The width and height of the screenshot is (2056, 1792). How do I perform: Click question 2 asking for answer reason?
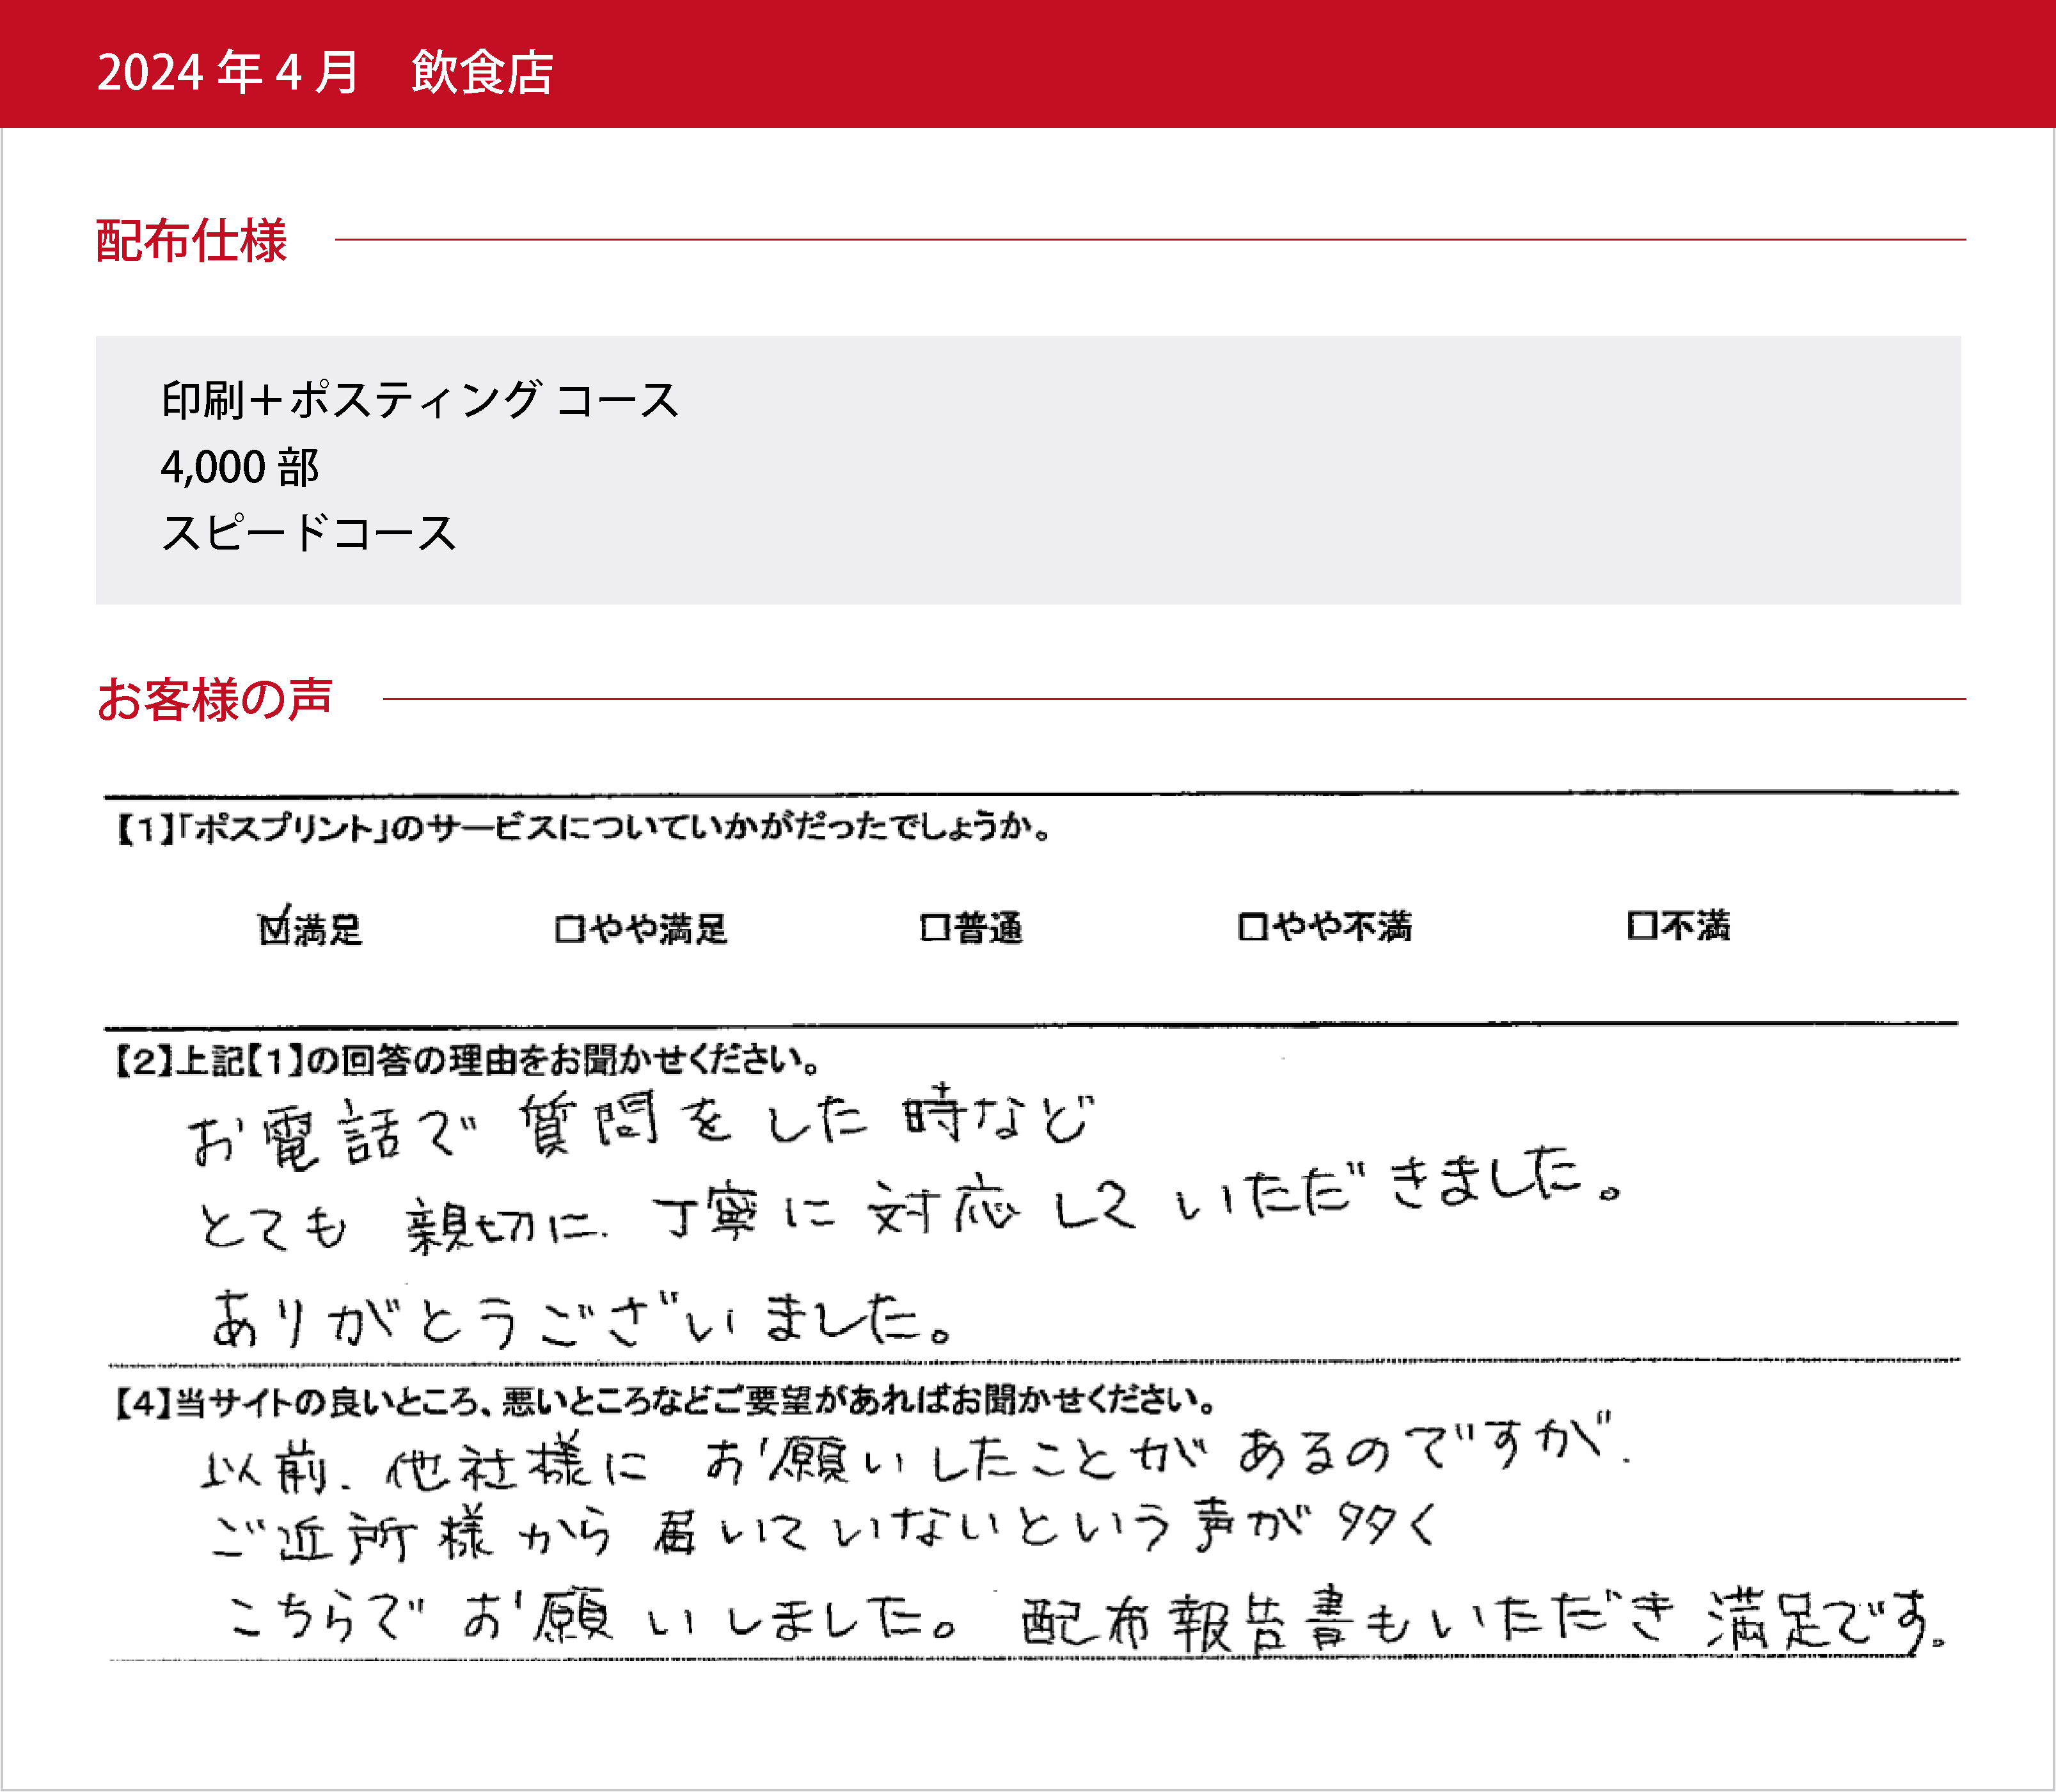point(468,1060)
